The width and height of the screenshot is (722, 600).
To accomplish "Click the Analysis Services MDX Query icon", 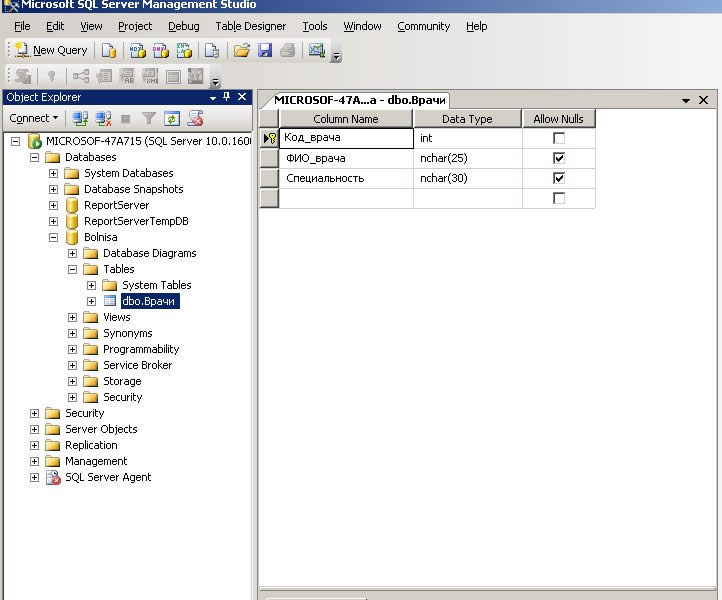I will click(x=137, y=50).
